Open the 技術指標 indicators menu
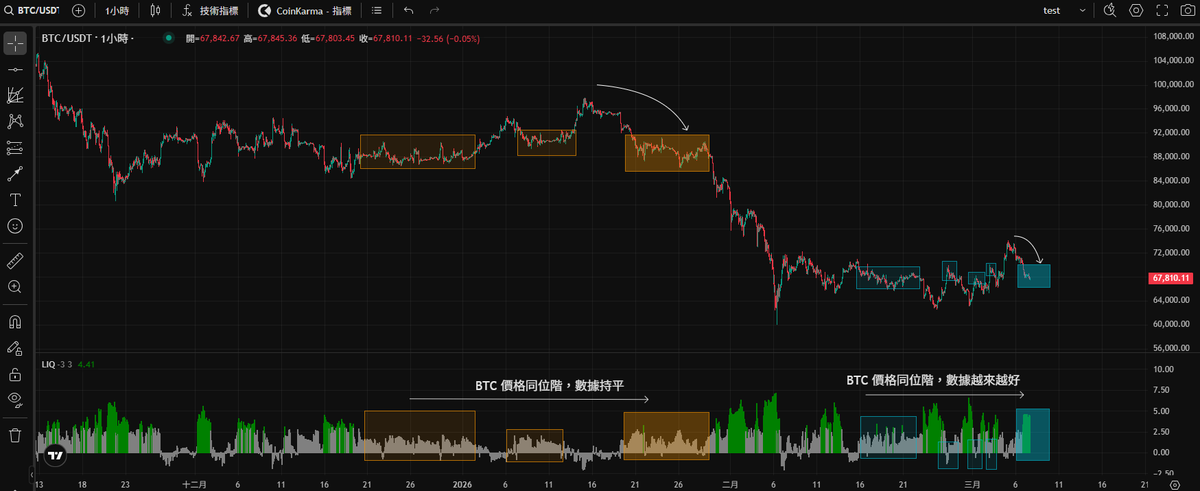This screenshot has width=1200, height=491. coord(210,10)
